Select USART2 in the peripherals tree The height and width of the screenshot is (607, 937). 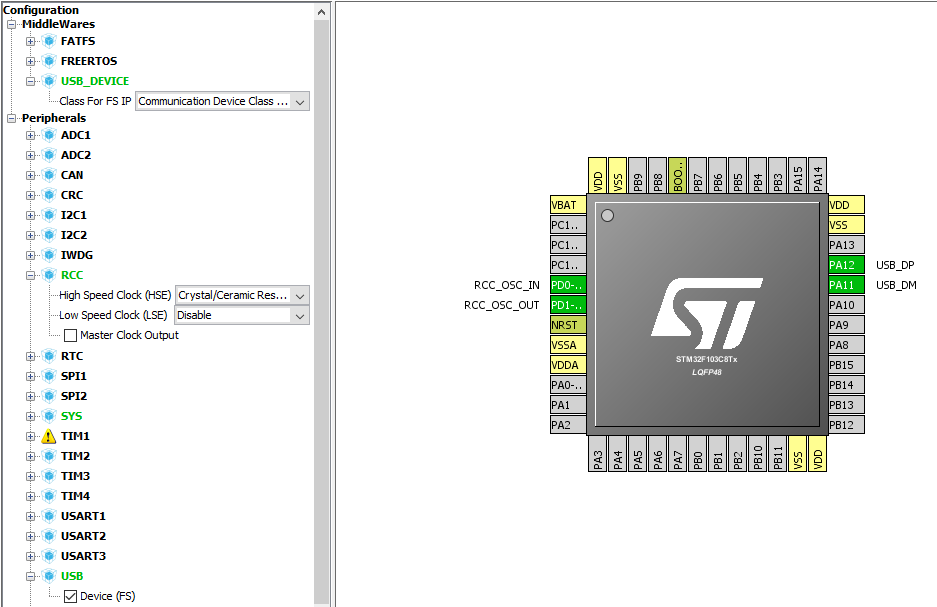tap(83, 536)
